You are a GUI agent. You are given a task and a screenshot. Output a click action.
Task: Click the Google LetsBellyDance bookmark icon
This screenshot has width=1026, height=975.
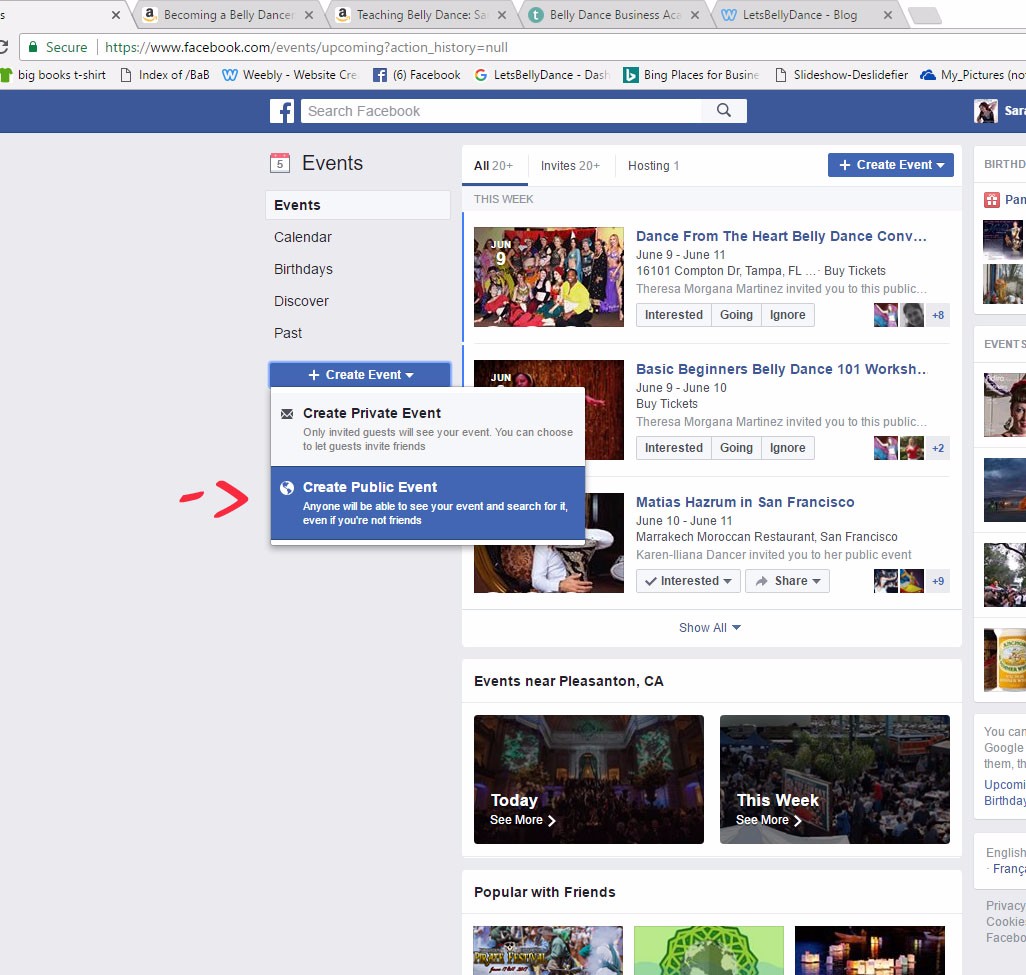coord(481,75)
